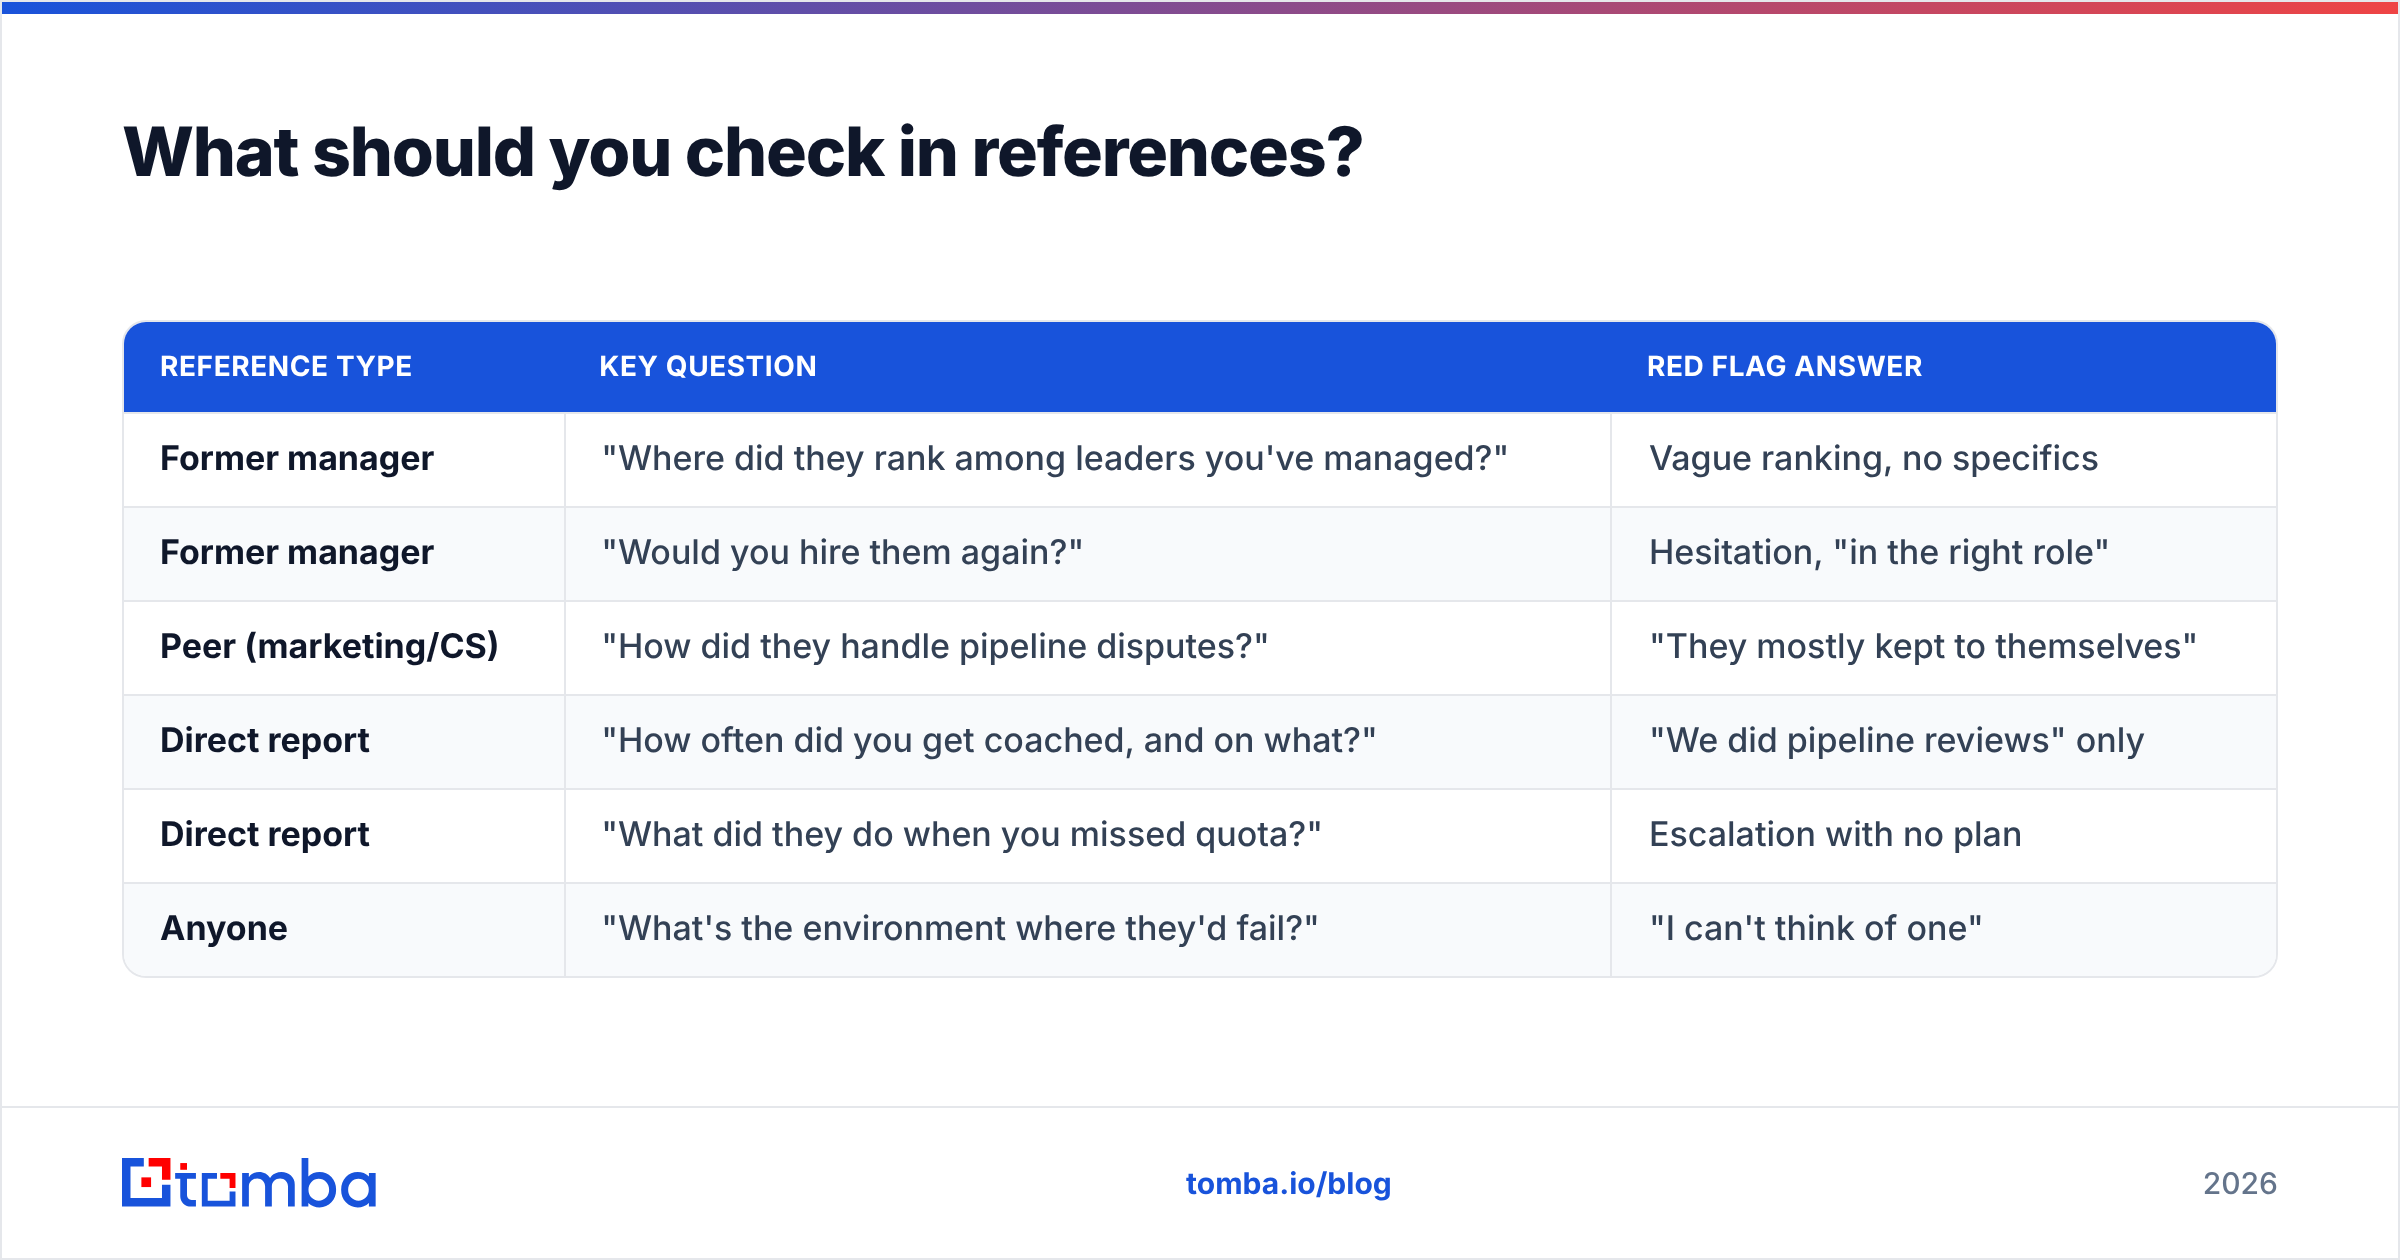Image resolution: width=2400 pixels, height=1260 pixels.
Task: Select the REFERENCE TYPE column header
Action: point(286,366)
